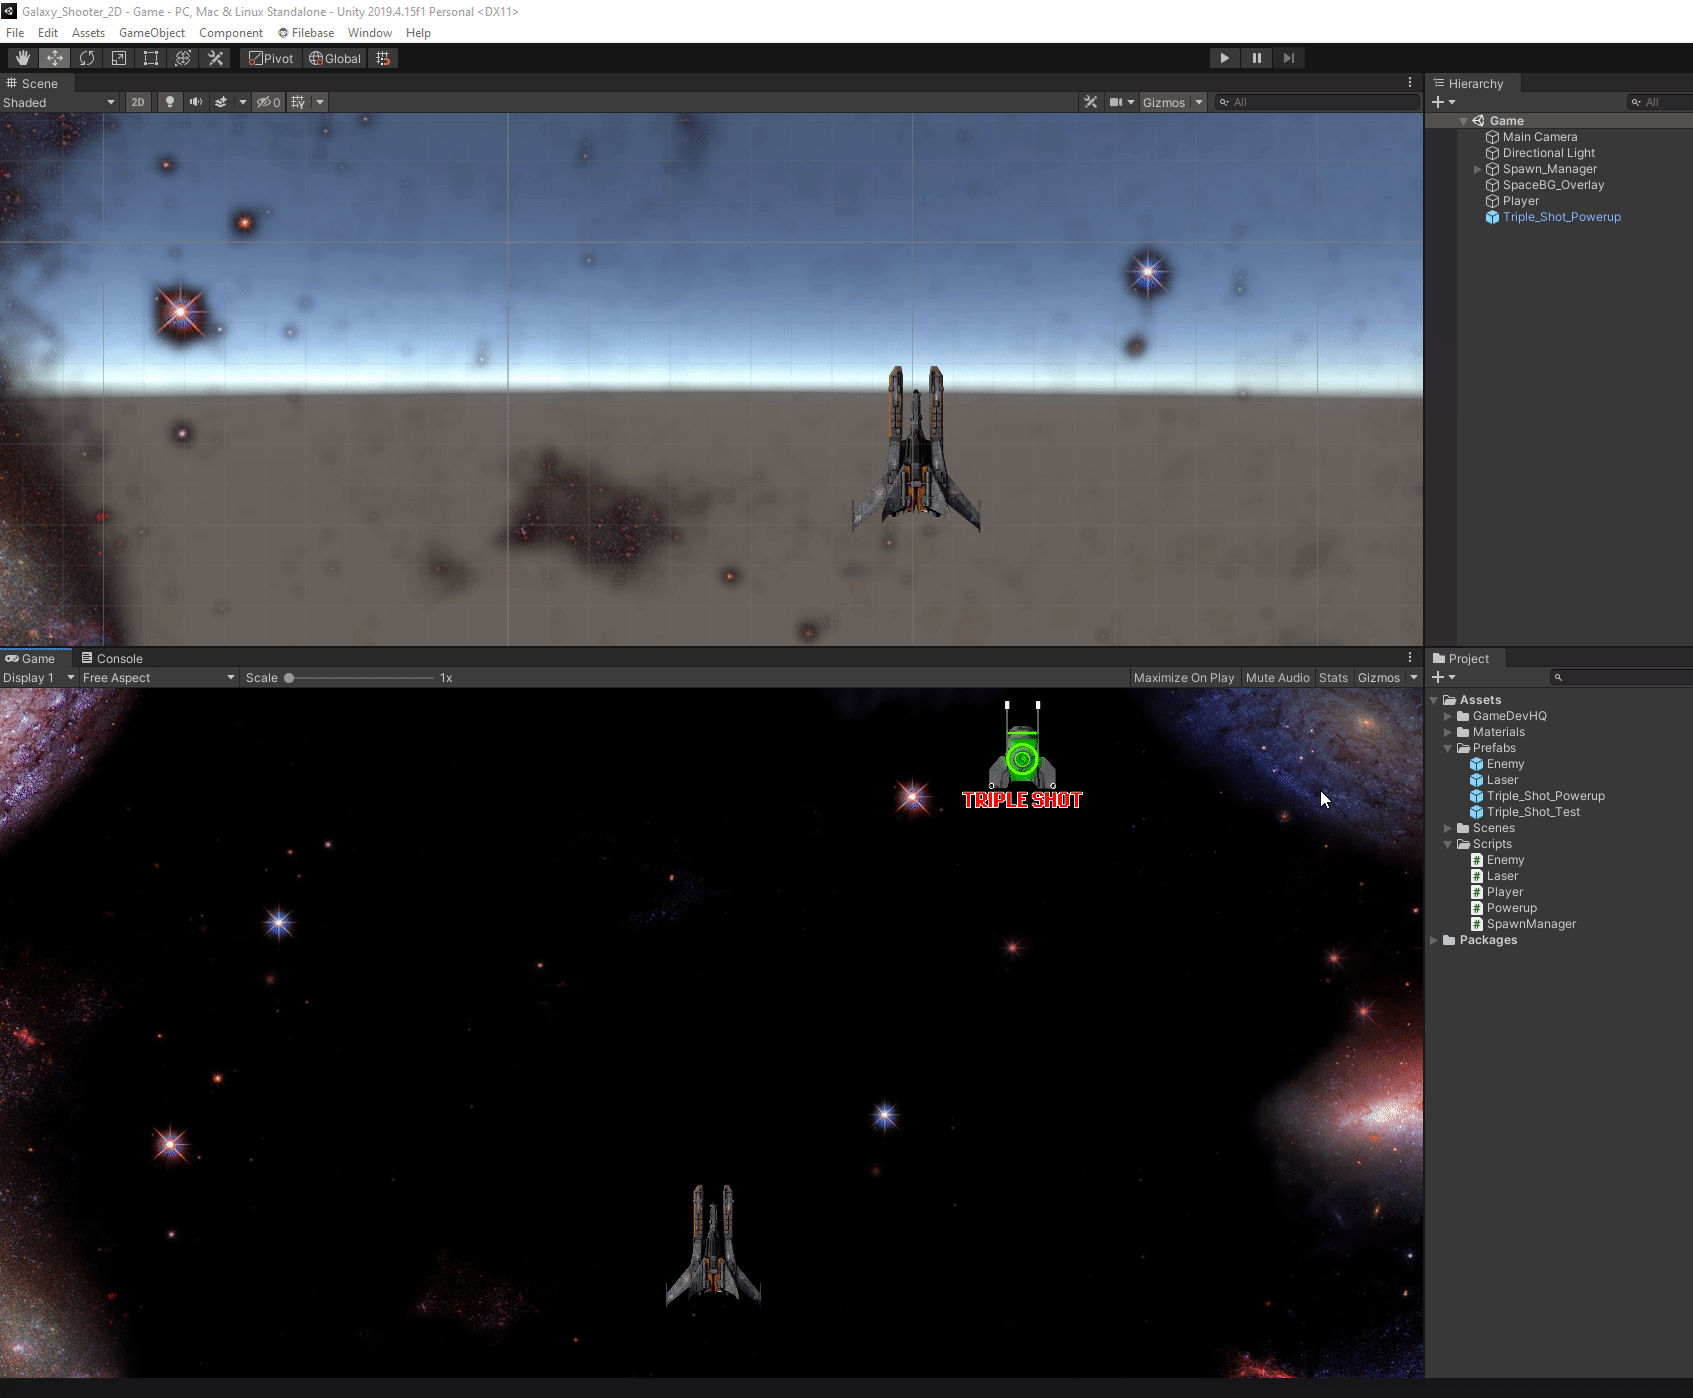Toggle grid snapping icon in toolbar
Viewport: 1693px width, 1398px height.
384,58
